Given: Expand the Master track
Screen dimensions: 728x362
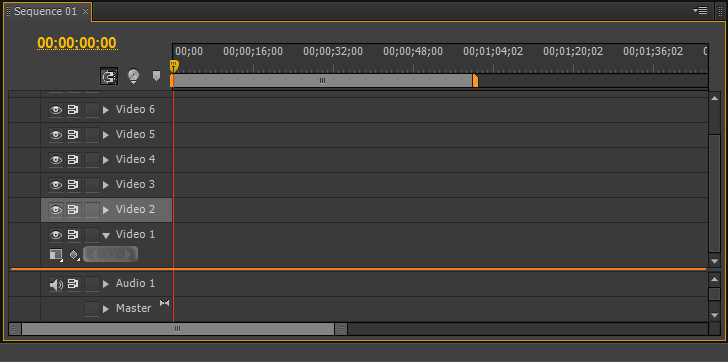Looking at the screenshot, I should pyautogui.click(x=106, y=309).
